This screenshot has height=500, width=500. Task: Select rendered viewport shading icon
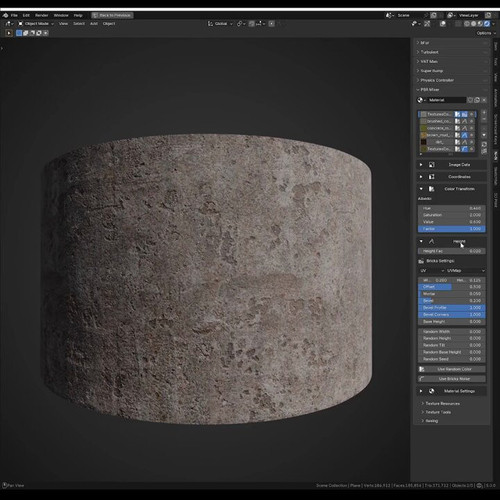tap(487, 24)
